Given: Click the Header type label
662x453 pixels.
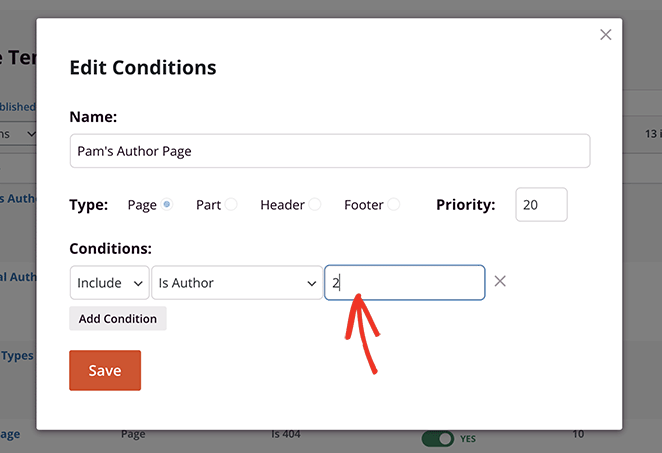Looking at the screenshot, I should tap(282, 205).
